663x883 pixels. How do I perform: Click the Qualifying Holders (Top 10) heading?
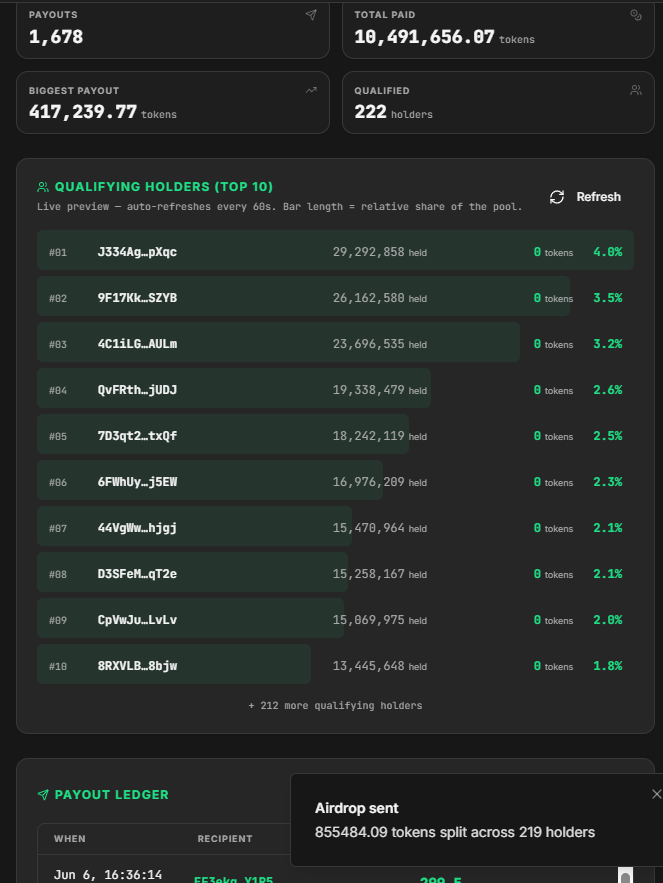click(x=163, y=187)
